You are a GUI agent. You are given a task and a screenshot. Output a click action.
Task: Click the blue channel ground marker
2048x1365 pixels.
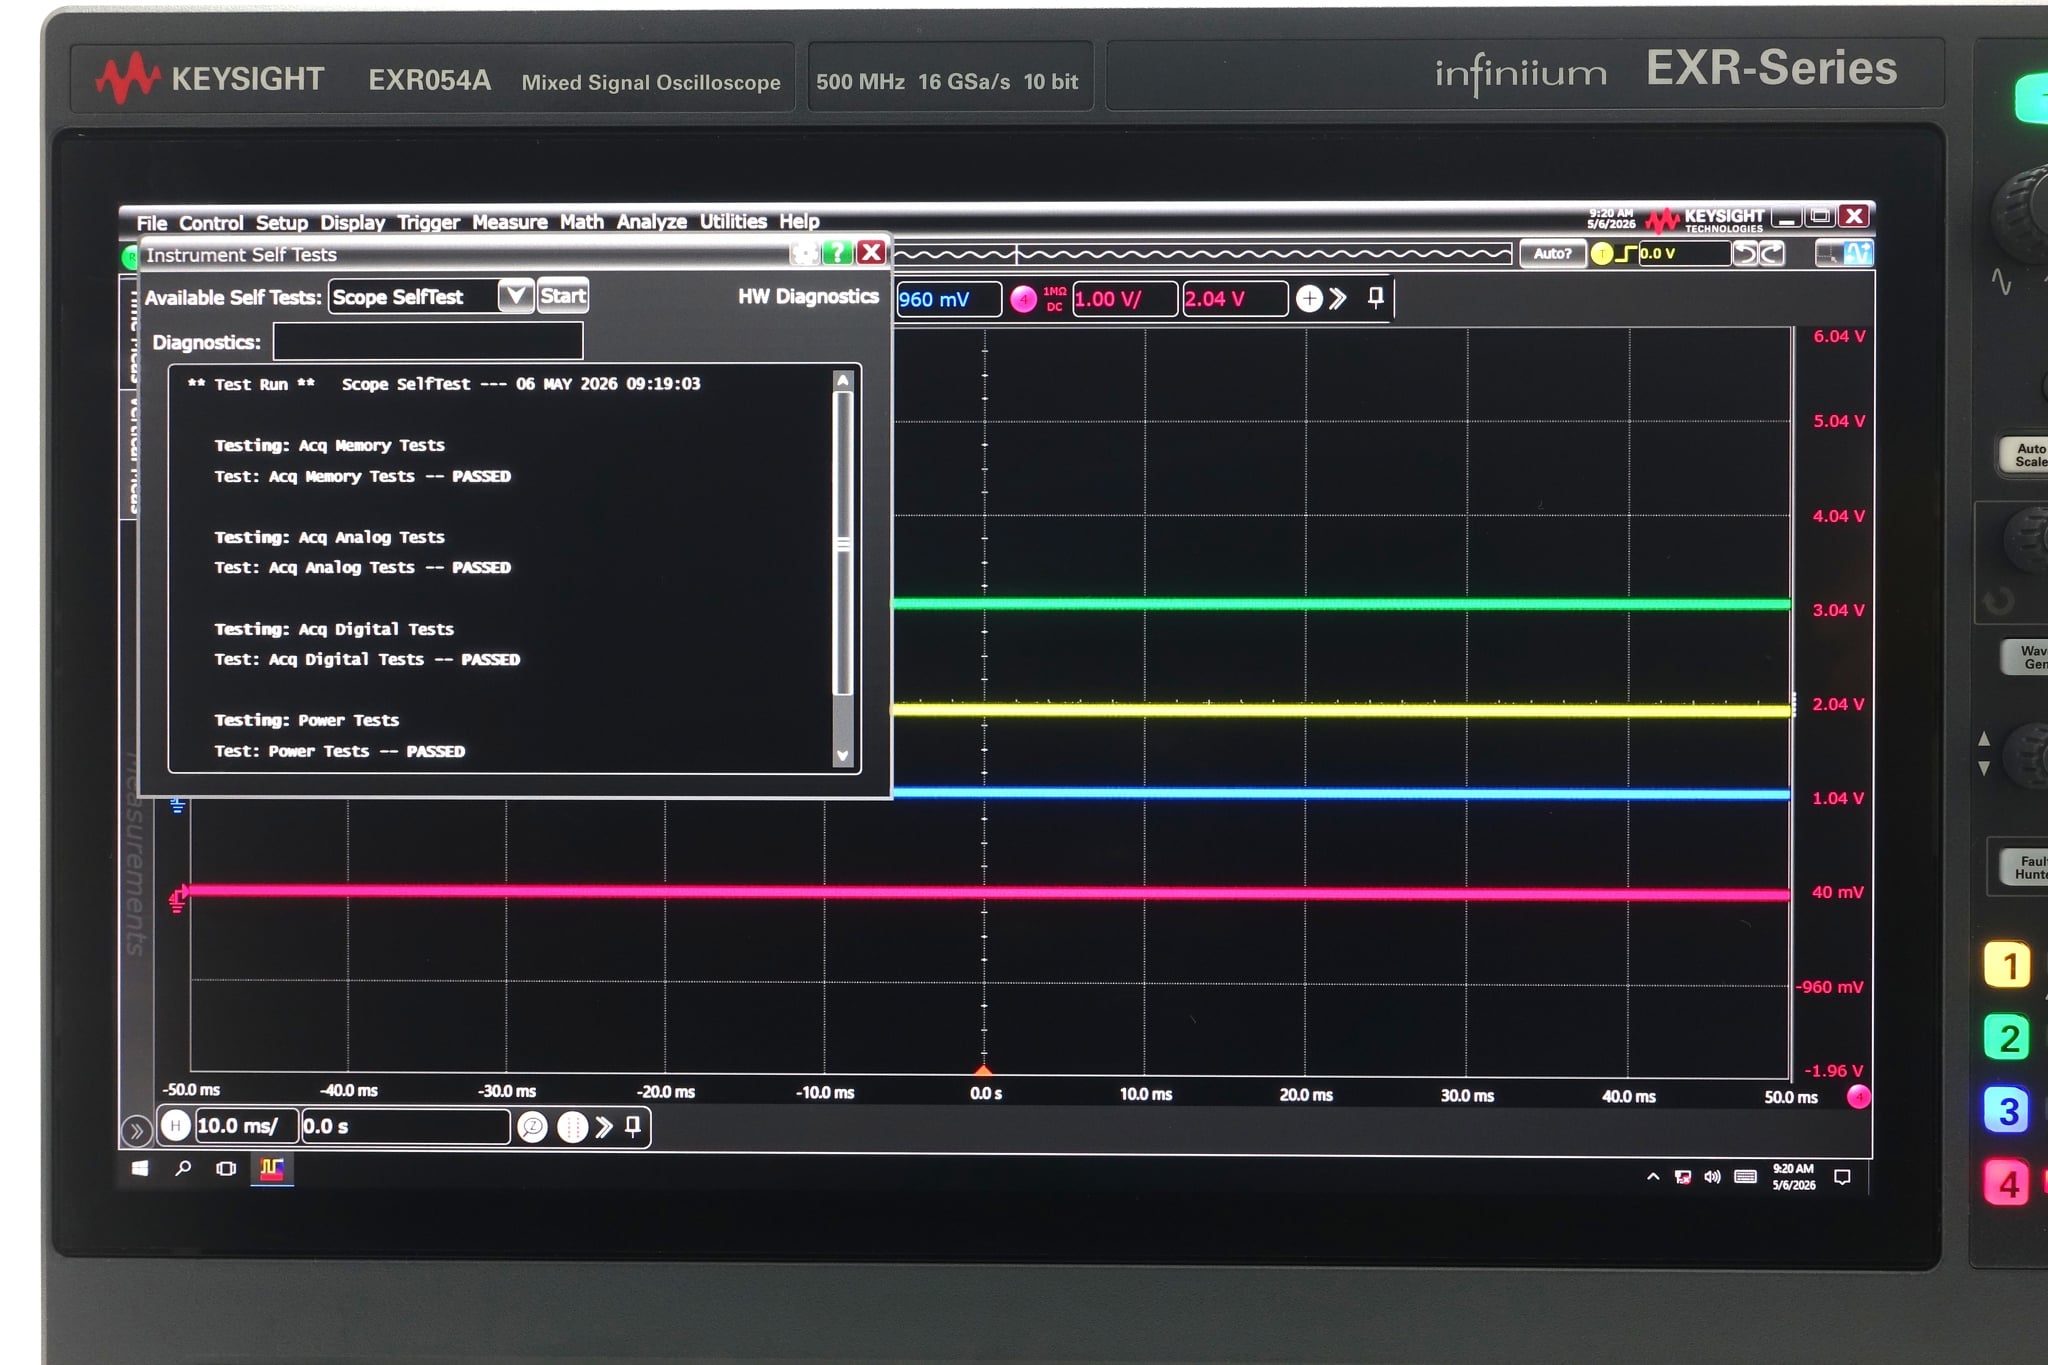(177, 805)
